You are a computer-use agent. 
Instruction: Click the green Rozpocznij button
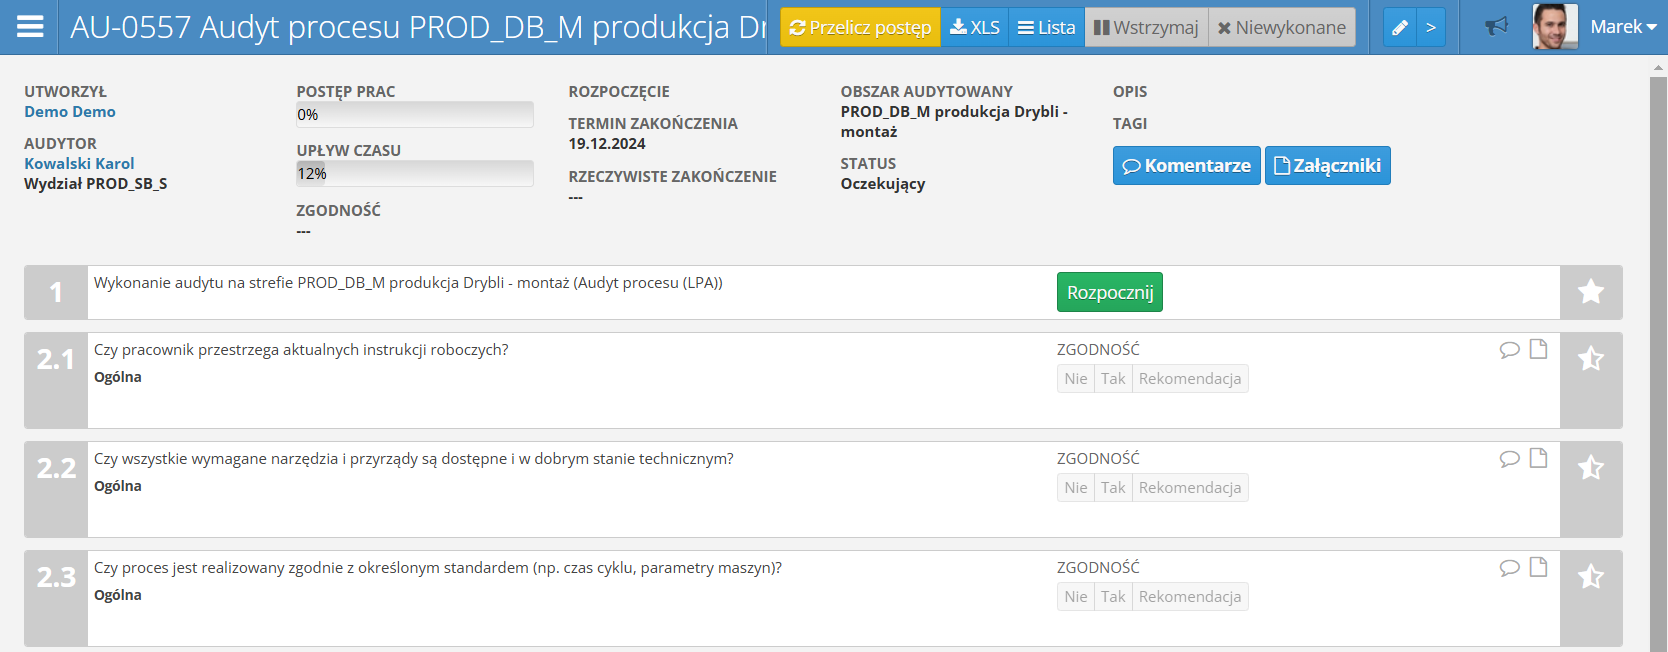[x=1109, y=293]
